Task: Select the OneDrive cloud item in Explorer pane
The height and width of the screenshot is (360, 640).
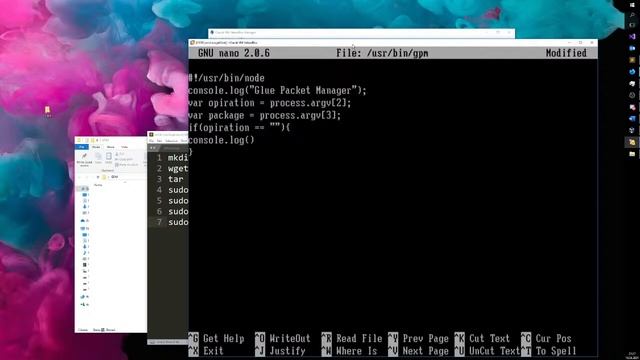Action: (84, 220)
